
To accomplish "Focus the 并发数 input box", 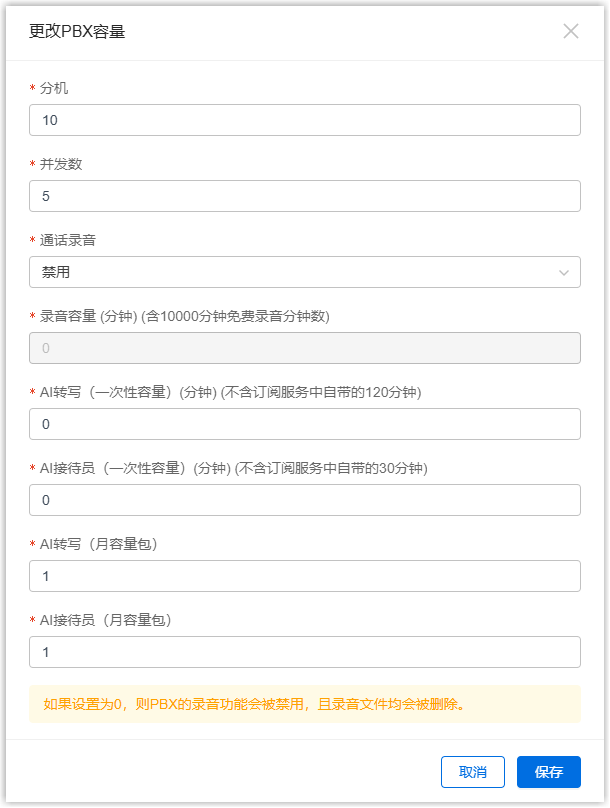I will click(305, 196).
